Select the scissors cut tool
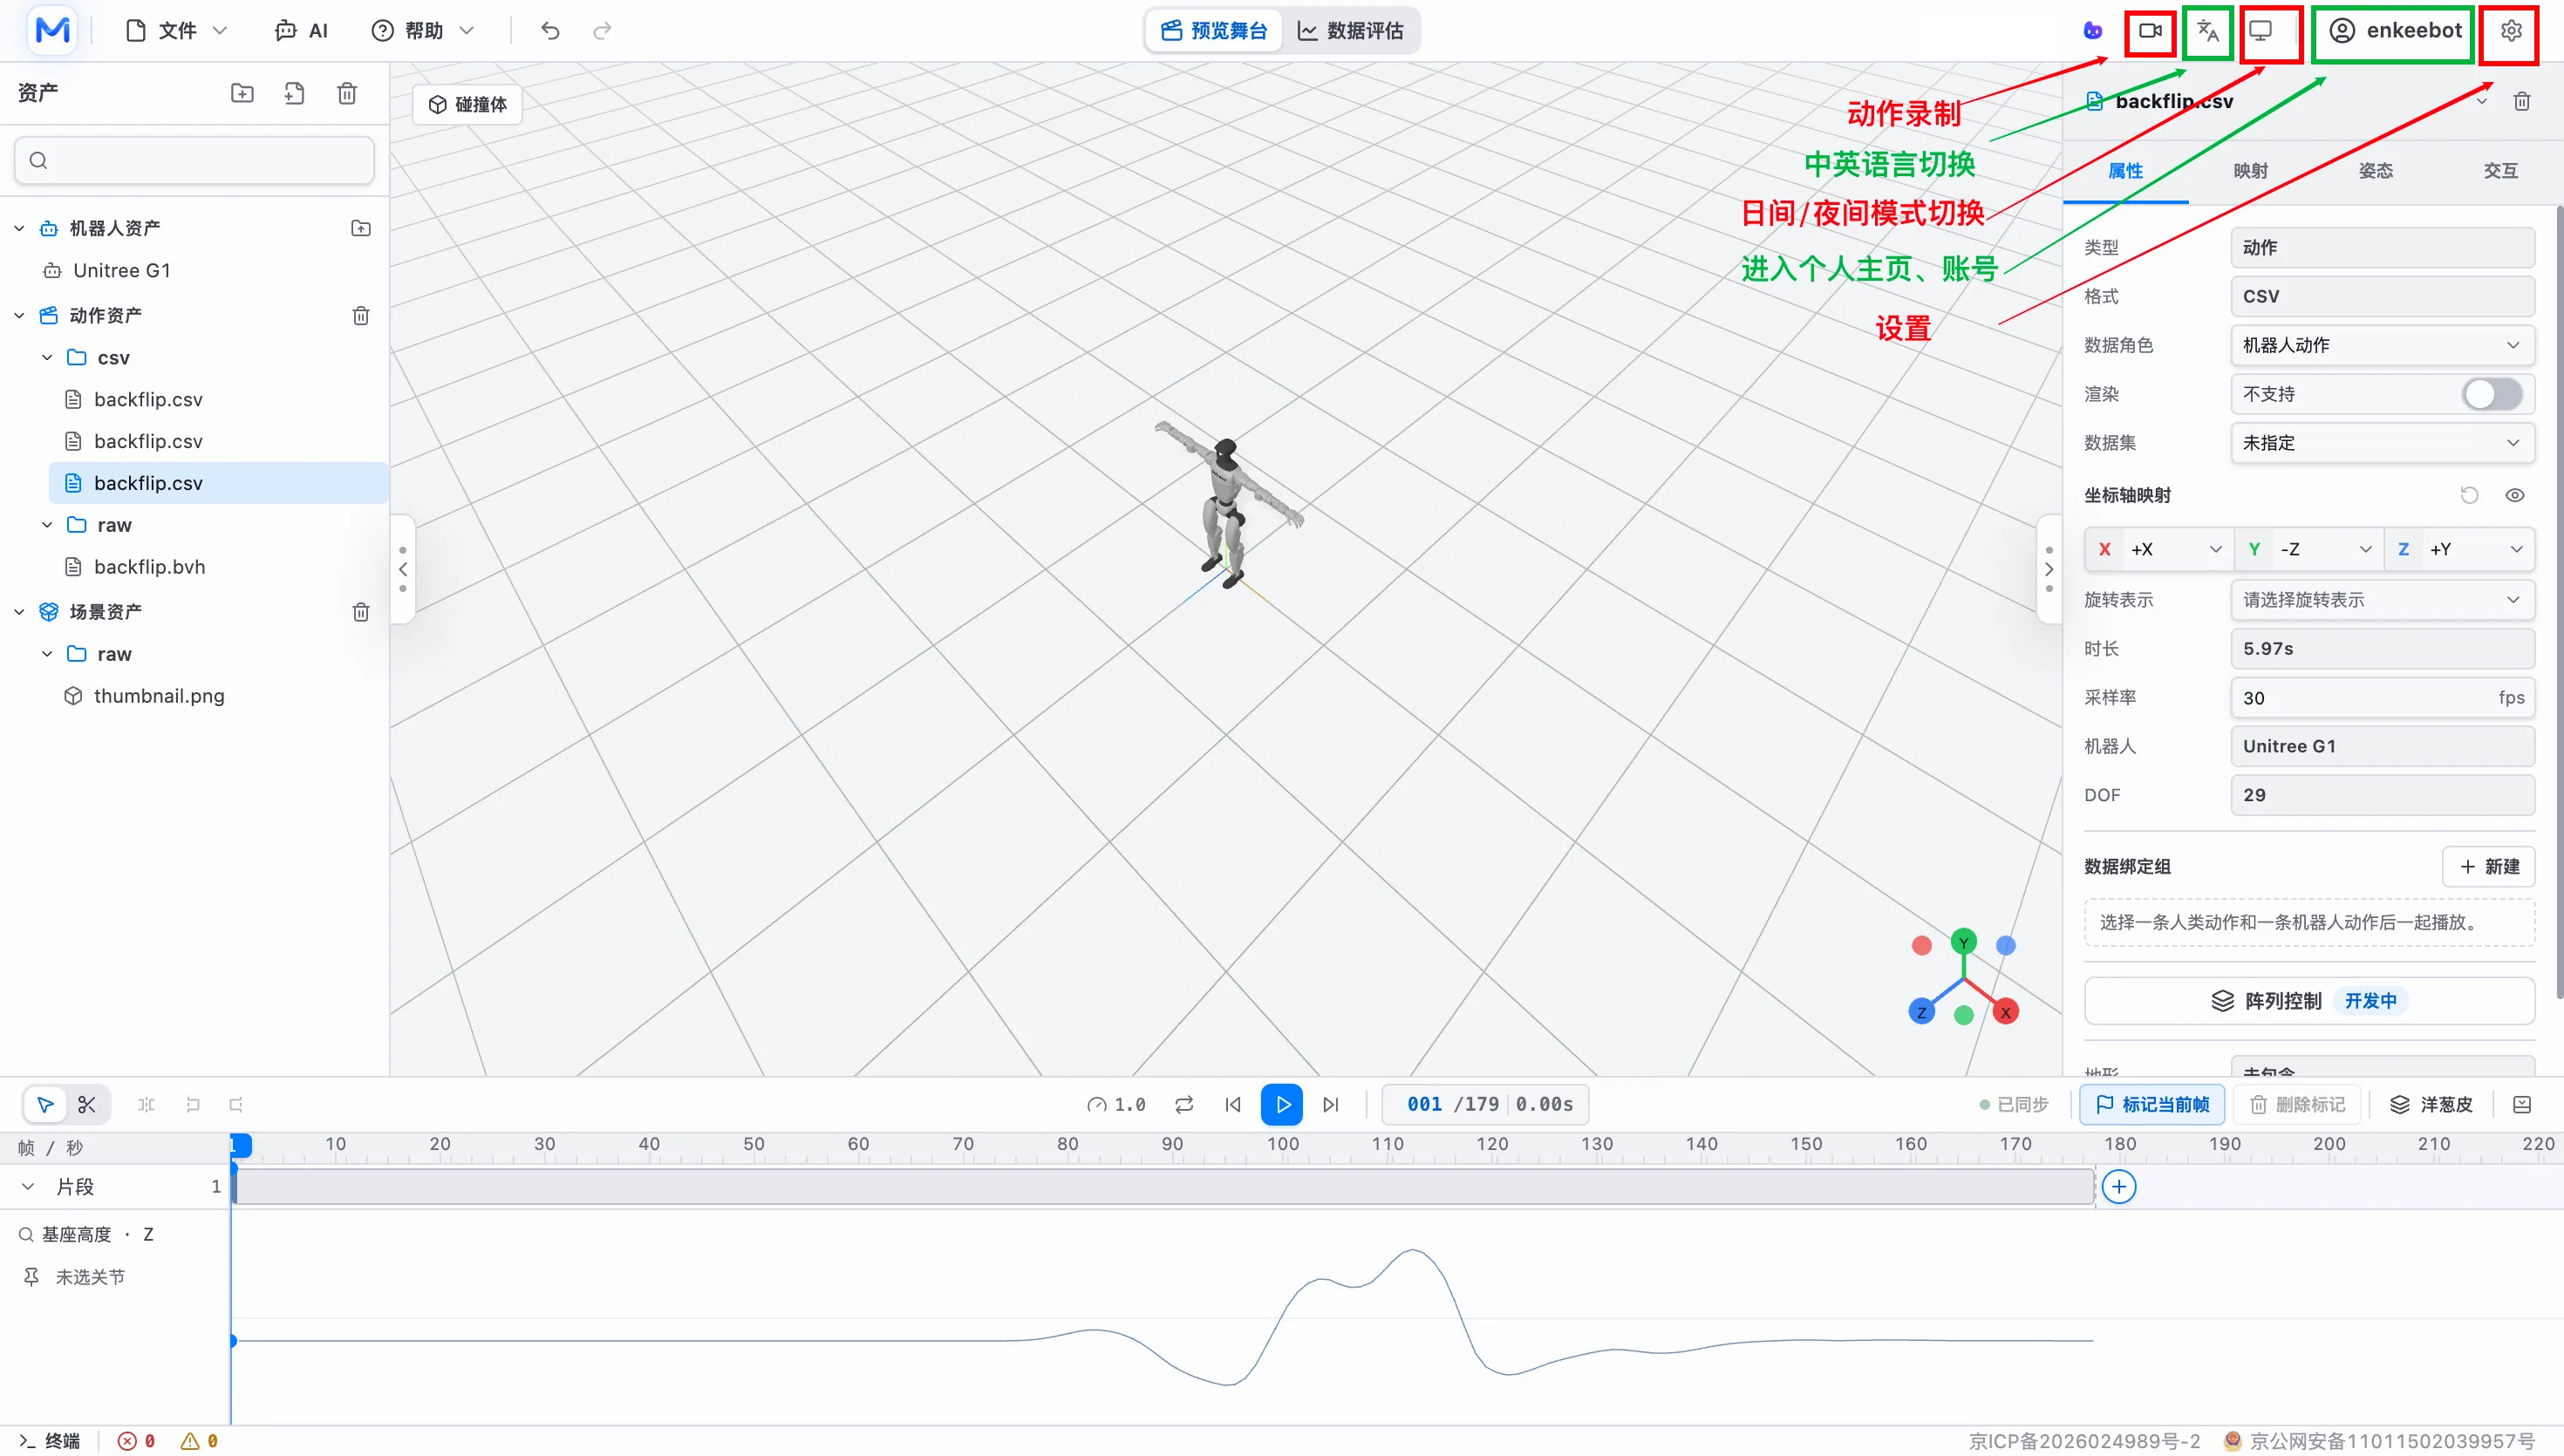 pos(87,1104)
